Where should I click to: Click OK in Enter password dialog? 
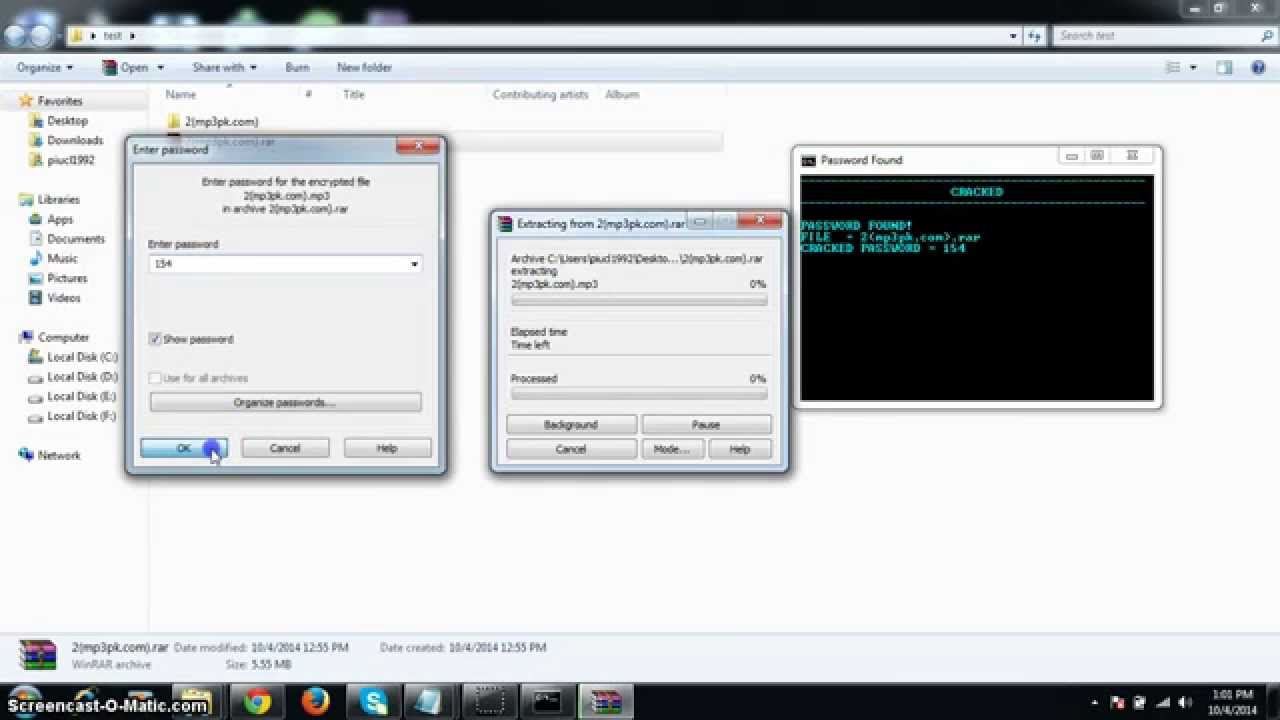pyautogui.click(x=184, y=448)
